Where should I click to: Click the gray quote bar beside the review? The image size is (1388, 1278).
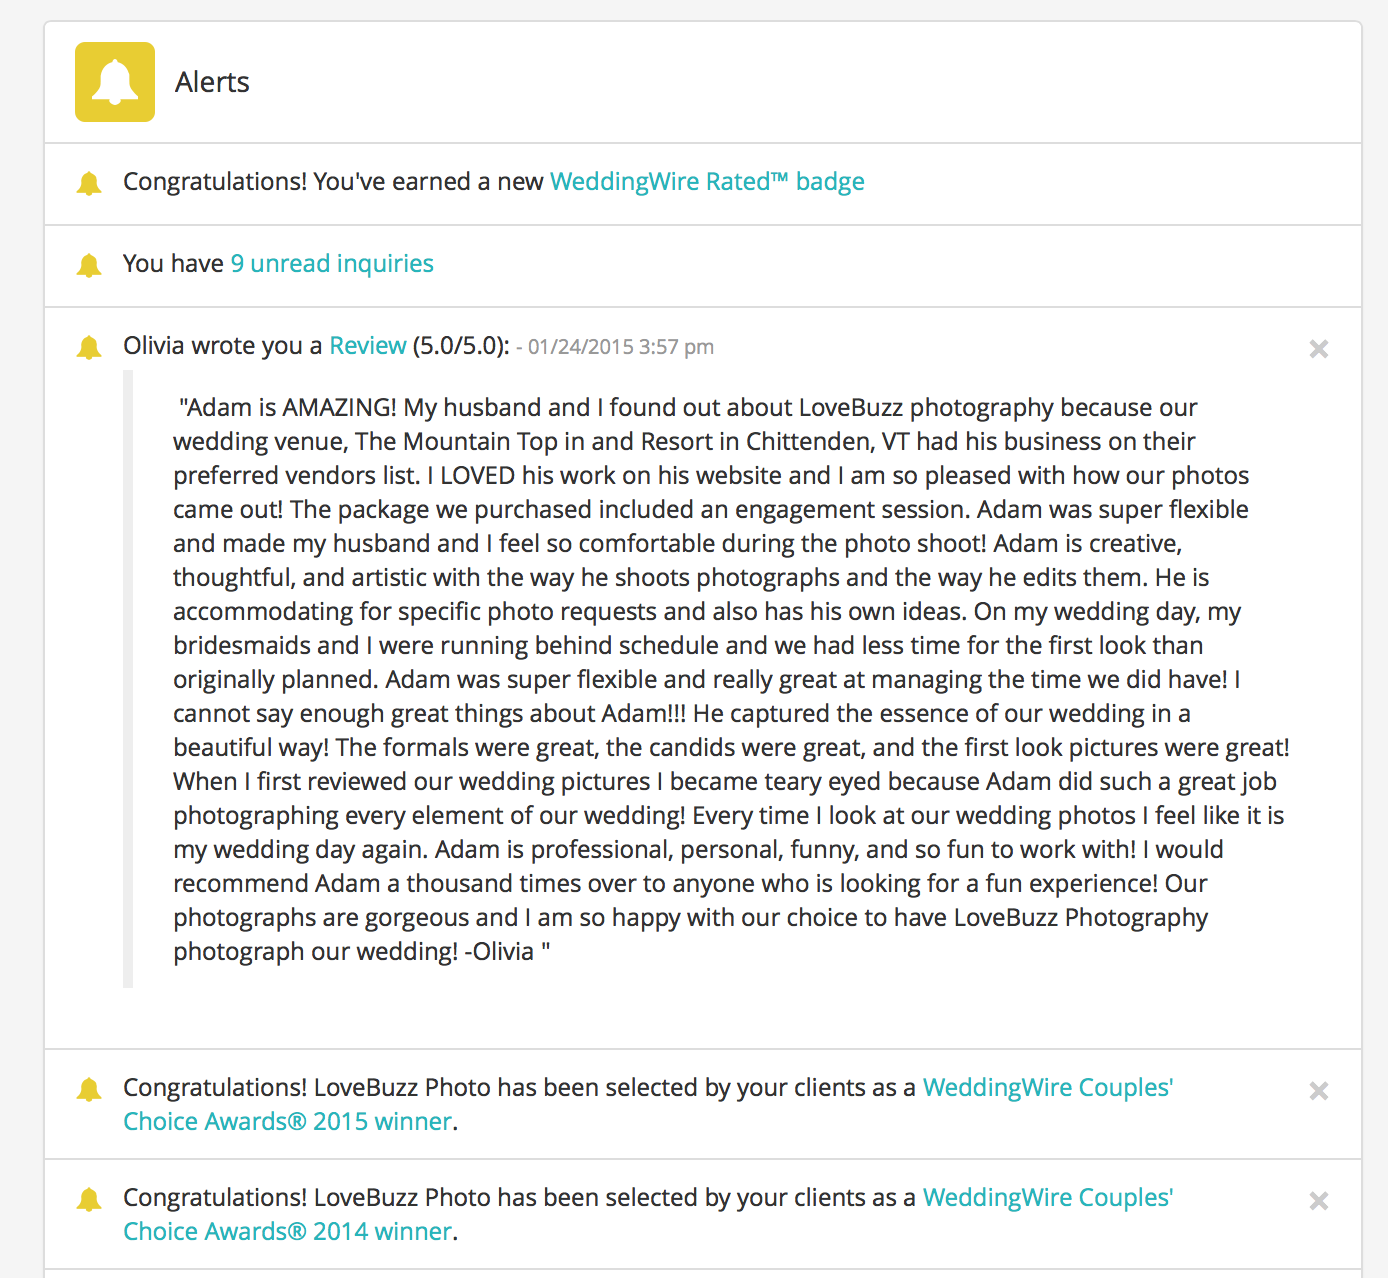click(x=128, y=679)
